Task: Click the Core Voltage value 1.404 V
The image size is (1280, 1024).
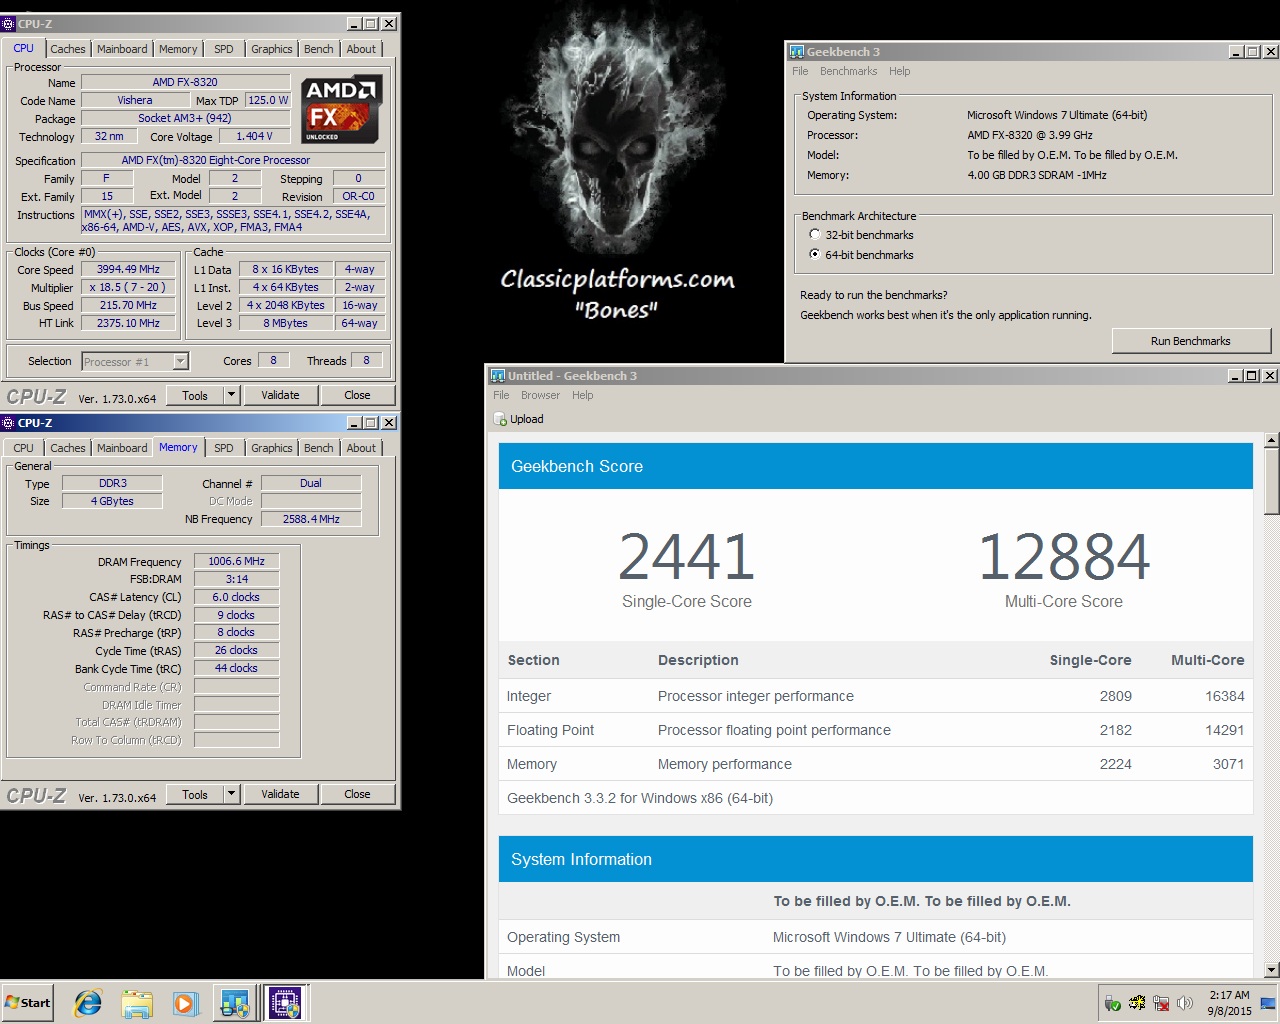Action: [x=254, y=137]
